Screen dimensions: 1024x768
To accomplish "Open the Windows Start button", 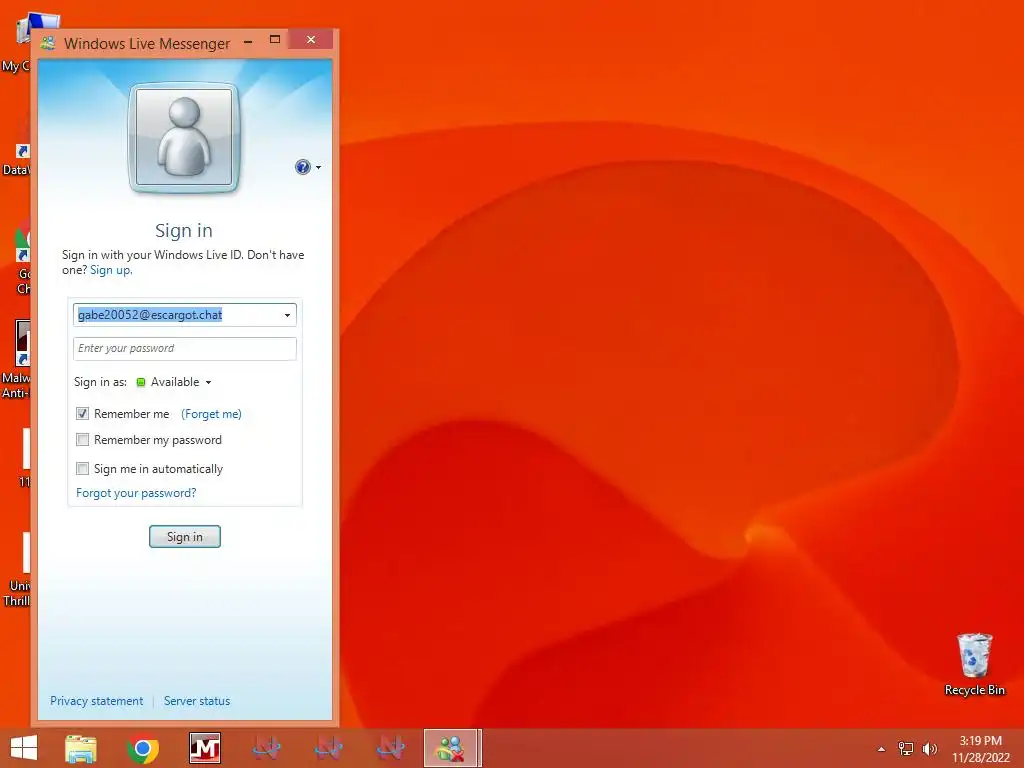I will [x=24, y=748].
